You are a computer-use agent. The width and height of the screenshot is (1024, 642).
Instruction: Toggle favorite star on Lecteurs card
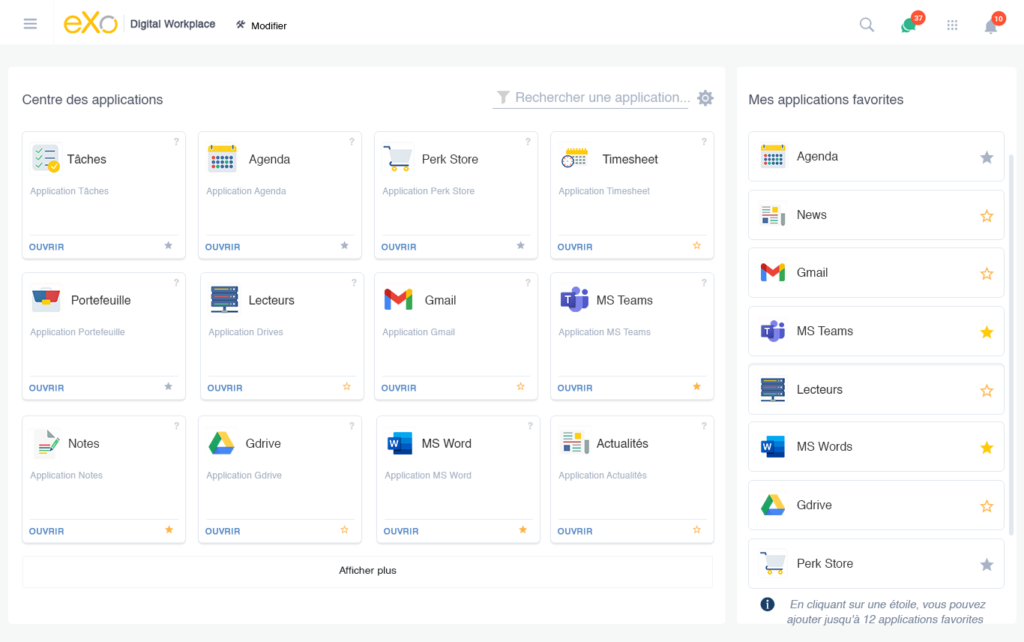[x=347, y=387]
